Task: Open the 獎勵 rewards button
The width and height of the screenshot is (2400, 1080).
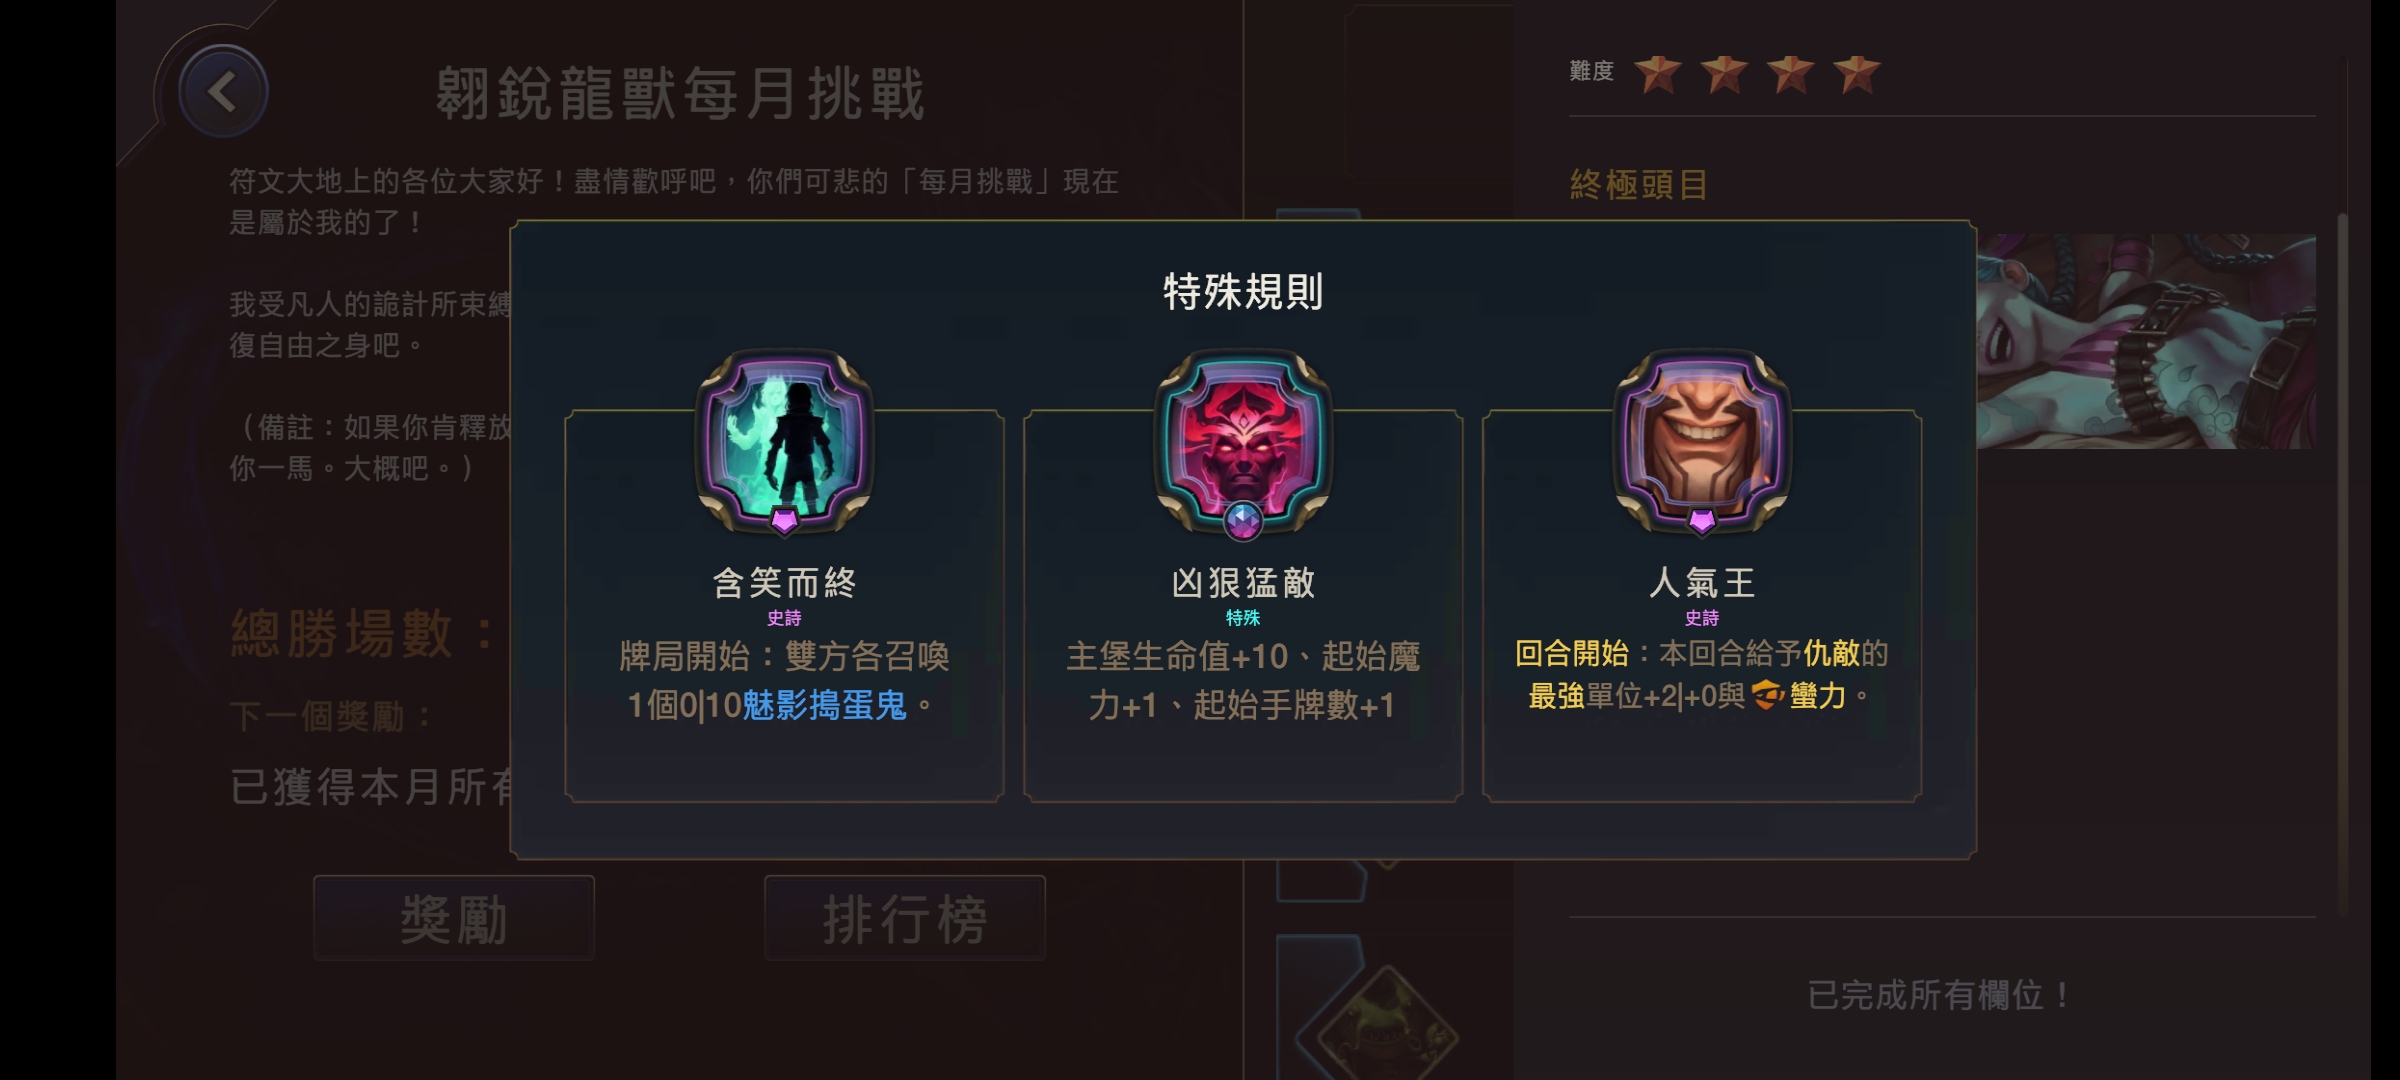Action: [x=454, y=918]
